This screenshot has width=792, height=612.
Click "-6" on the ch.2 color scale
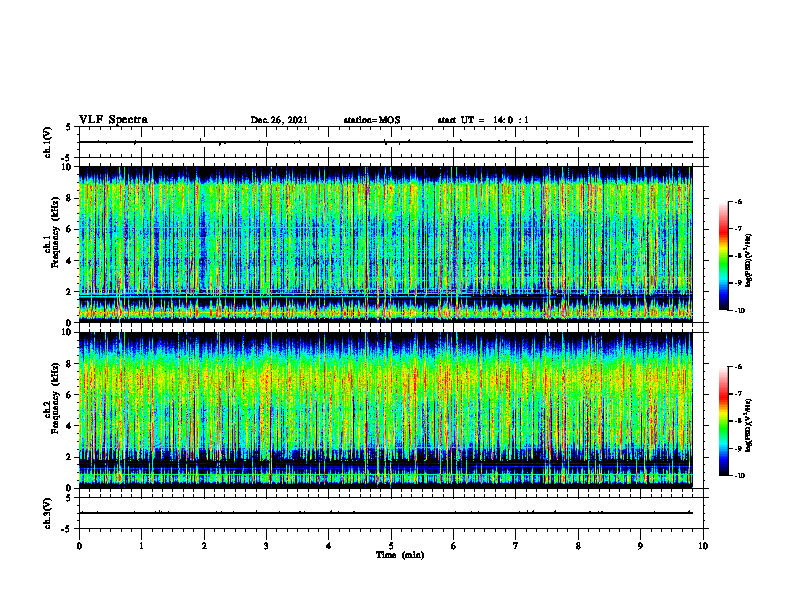(x=738, y=367)
